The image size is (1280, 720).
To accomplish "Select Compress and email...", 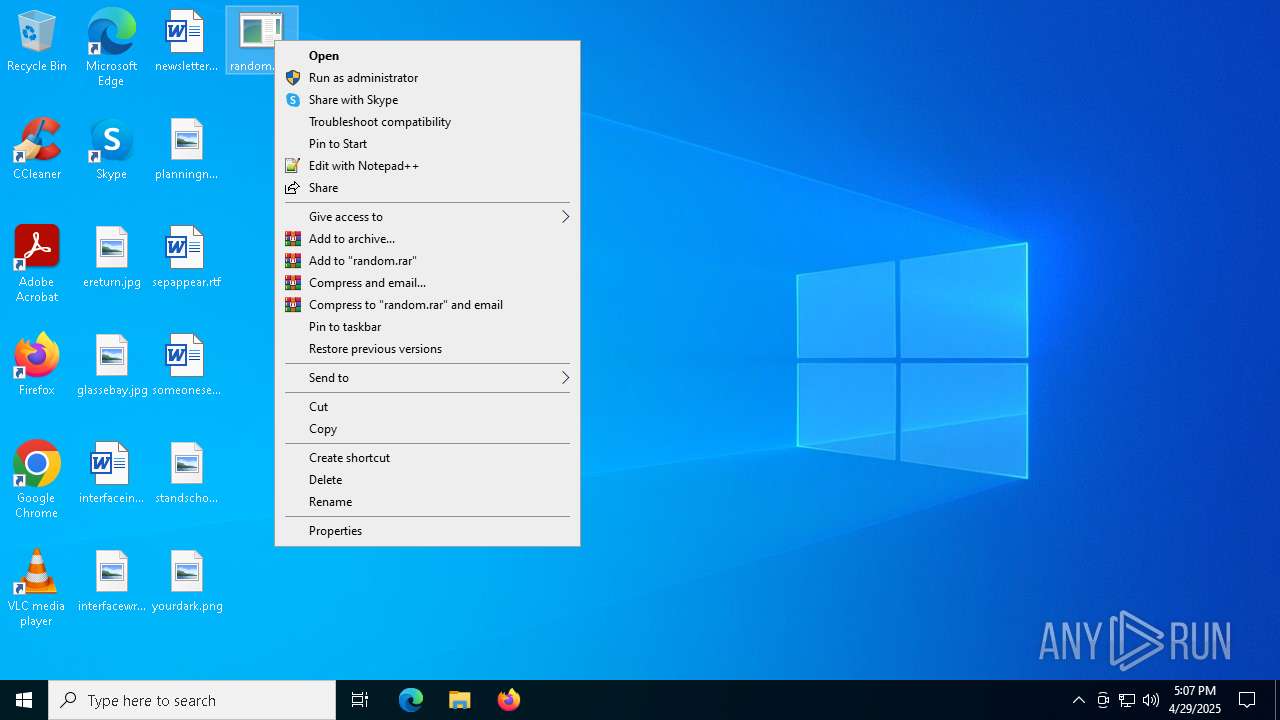I will coord(427,283).
